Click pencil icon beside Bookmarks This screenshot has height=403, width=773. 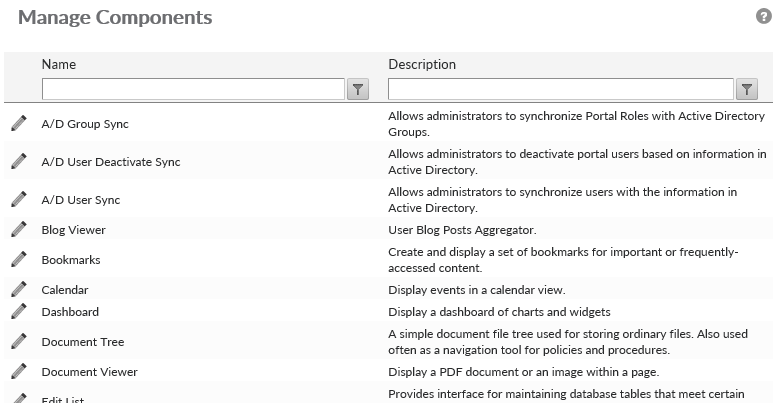pyautogui.click(x=19, y=259)
